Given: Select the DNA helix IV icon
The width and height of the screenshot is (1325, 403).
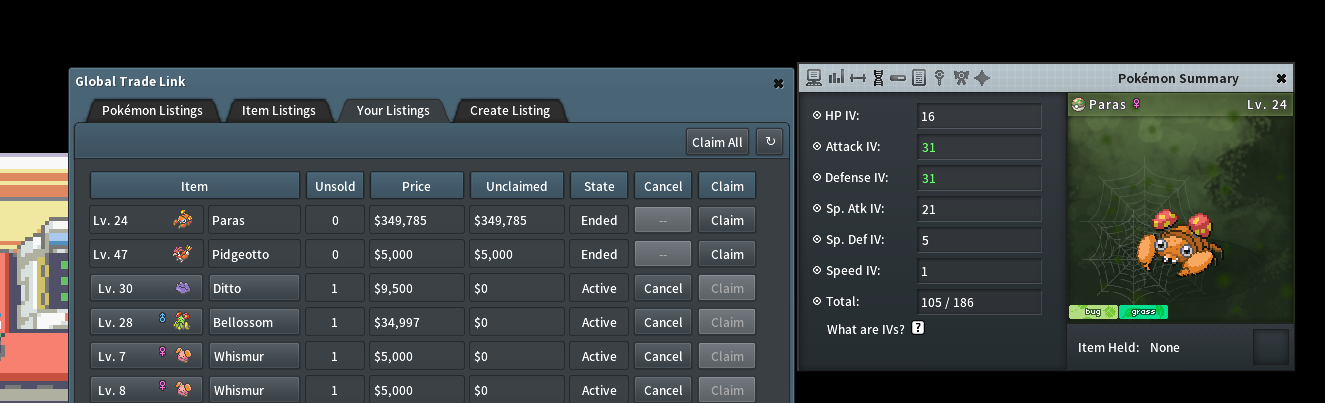Looking at the screenshot, I should coord(877,77).
